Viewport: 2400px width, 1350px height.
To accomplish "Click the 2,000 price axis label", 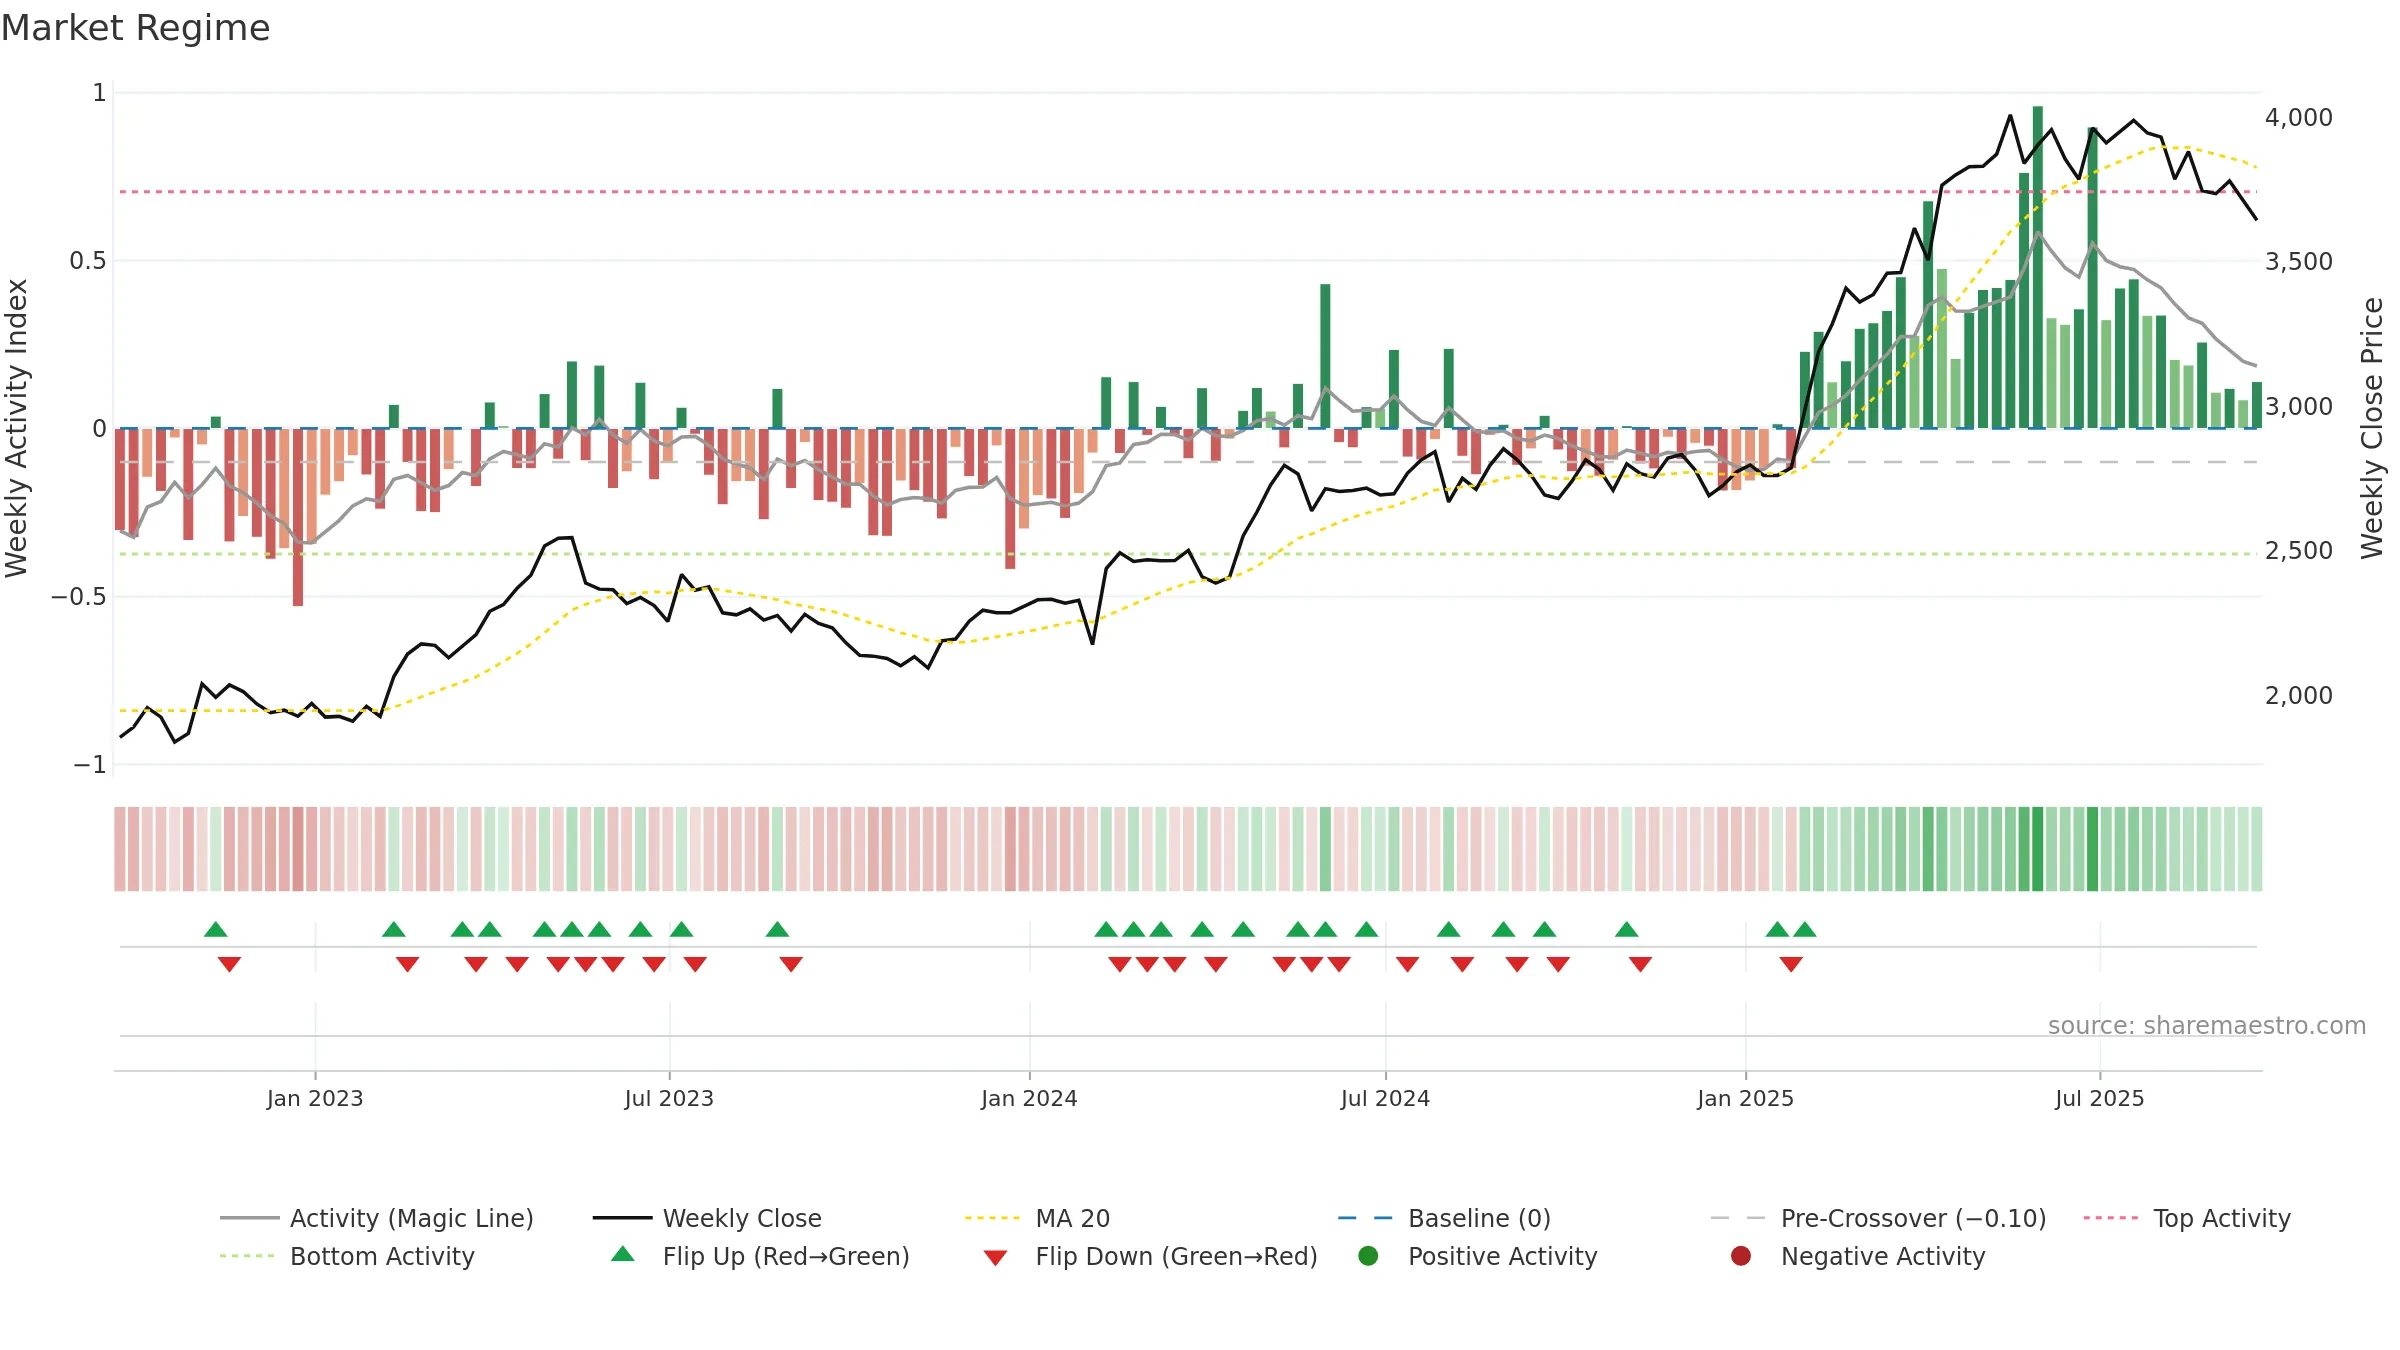I will 2299,695.
